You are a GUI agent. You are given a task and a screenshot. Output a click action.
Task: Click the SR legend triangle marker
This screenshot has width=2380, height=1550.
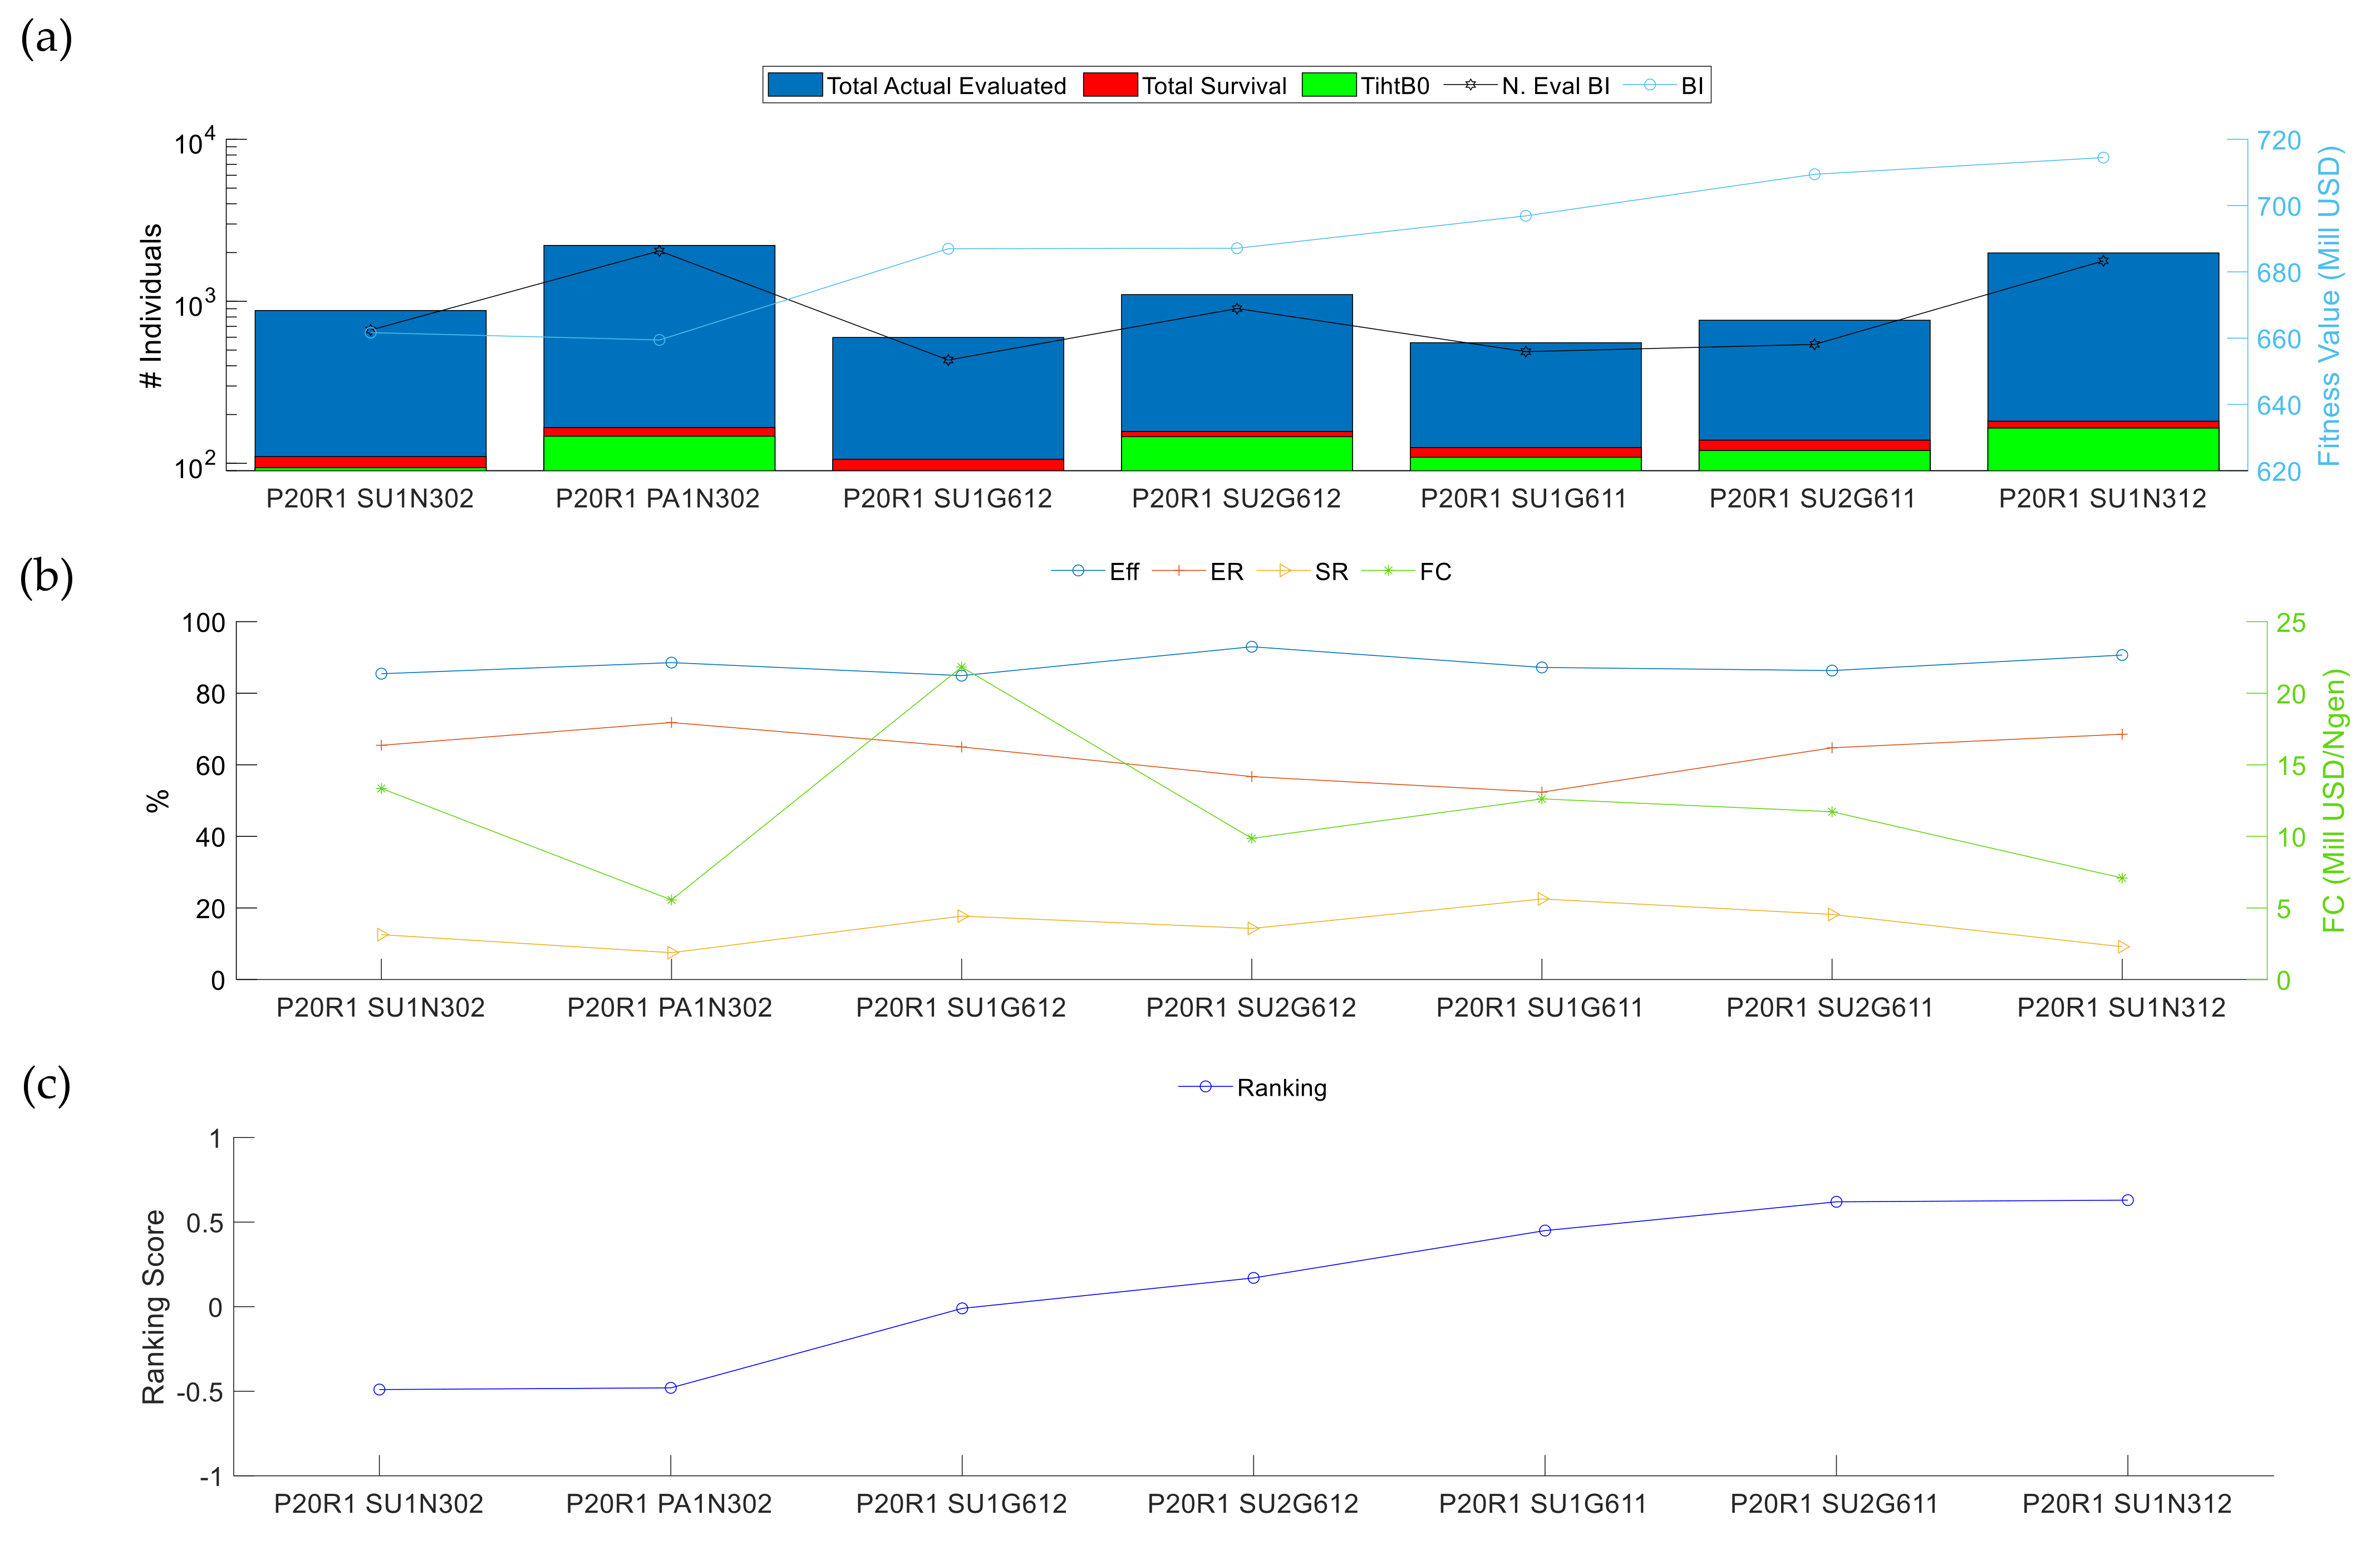point(1284,571)
